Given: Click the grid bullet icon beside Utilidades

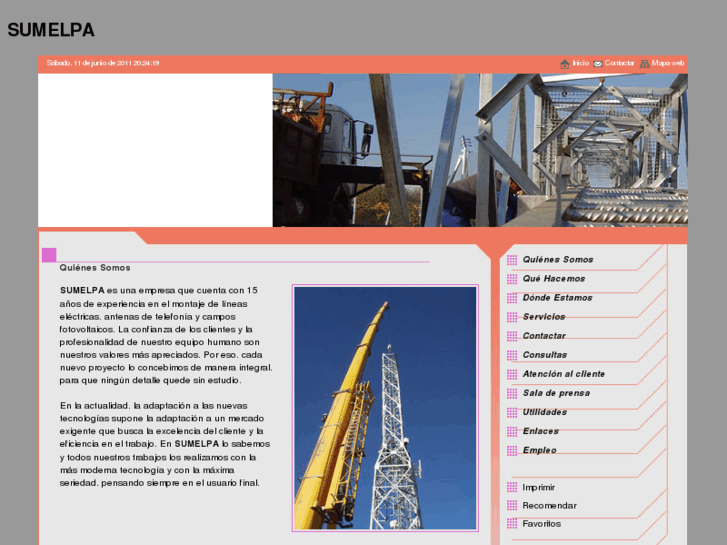Looking at the screenshot, I should [512, 412].
